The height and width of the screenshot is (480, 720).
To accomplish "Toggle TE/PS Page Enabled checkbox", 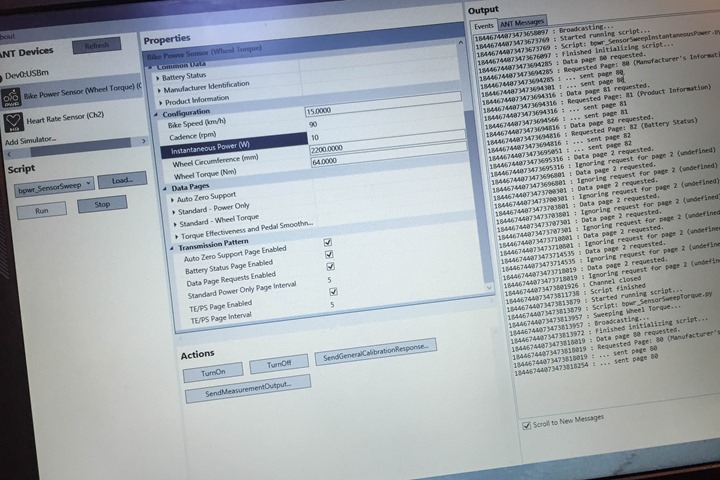I will [331, 292].
